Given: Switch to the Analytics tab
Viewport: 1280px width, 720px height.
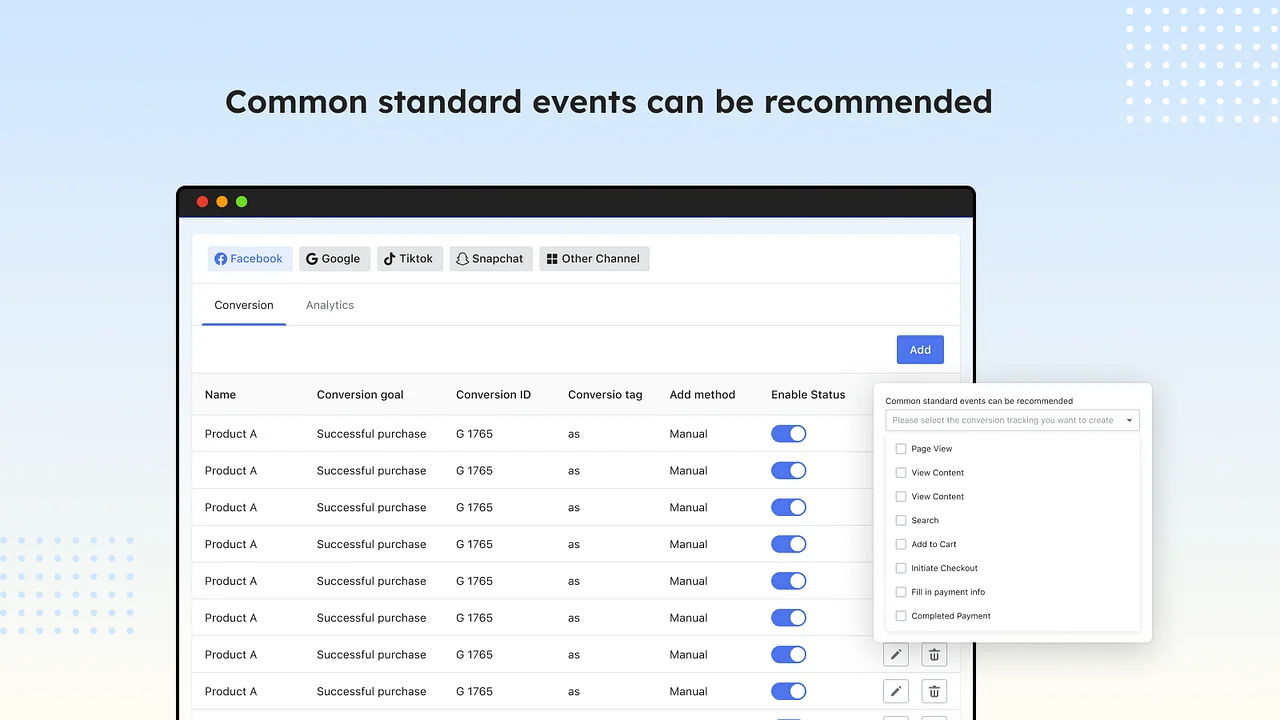Looking at the screenshot, I should click(x=330, y=305).
